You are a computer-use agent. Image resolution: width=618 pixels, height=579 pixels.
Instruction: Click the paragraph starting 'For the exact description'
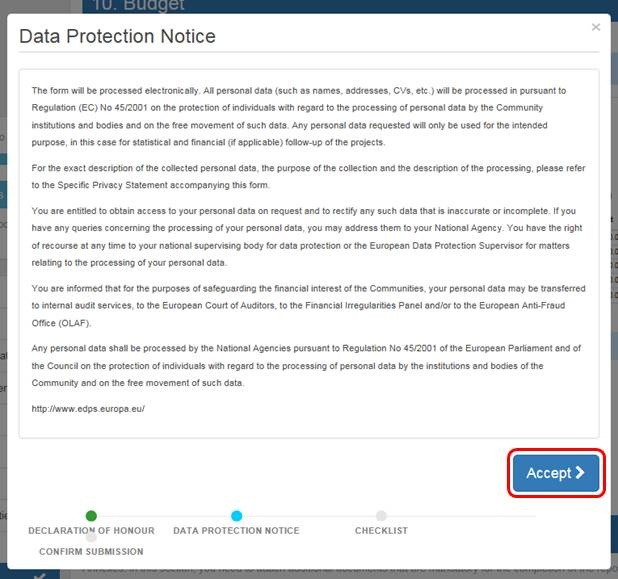tap(309, 175)
